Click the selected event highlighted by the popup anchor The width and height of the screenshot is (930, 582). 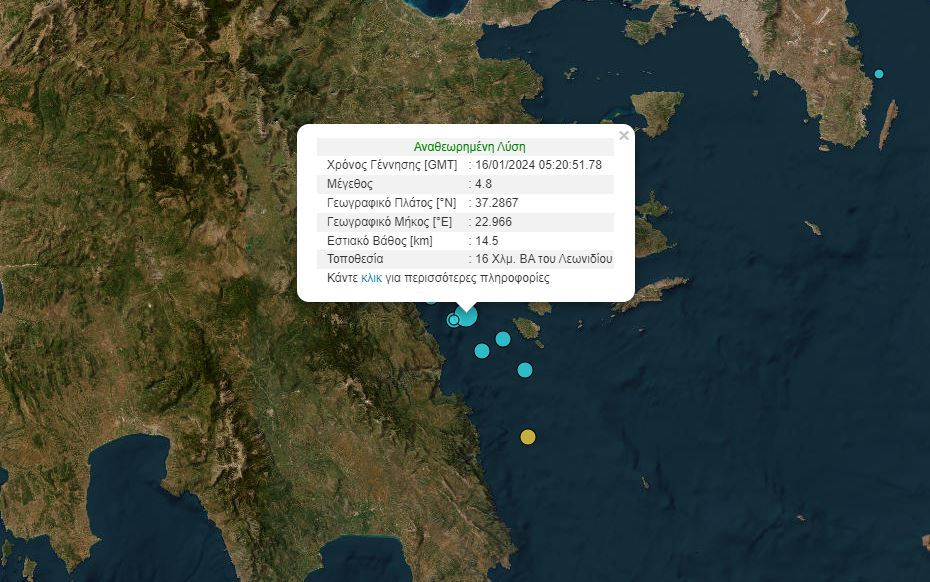466,315
